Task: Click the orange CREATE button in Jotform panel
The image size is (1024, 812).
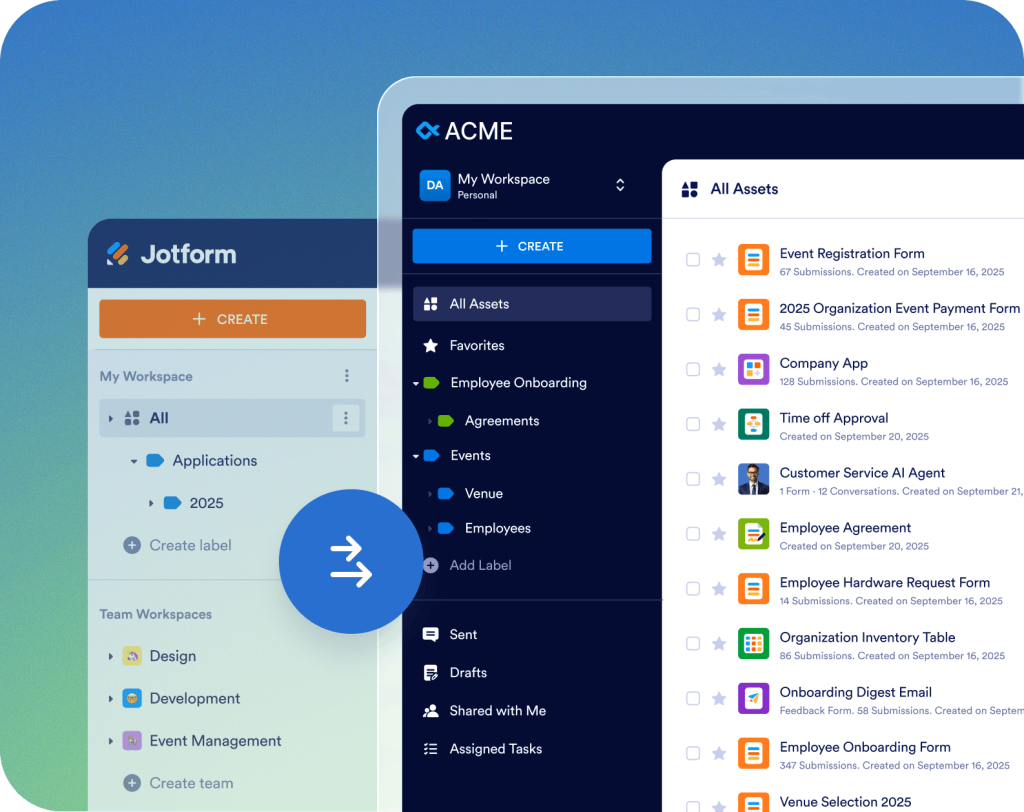Action: (232, 318)
